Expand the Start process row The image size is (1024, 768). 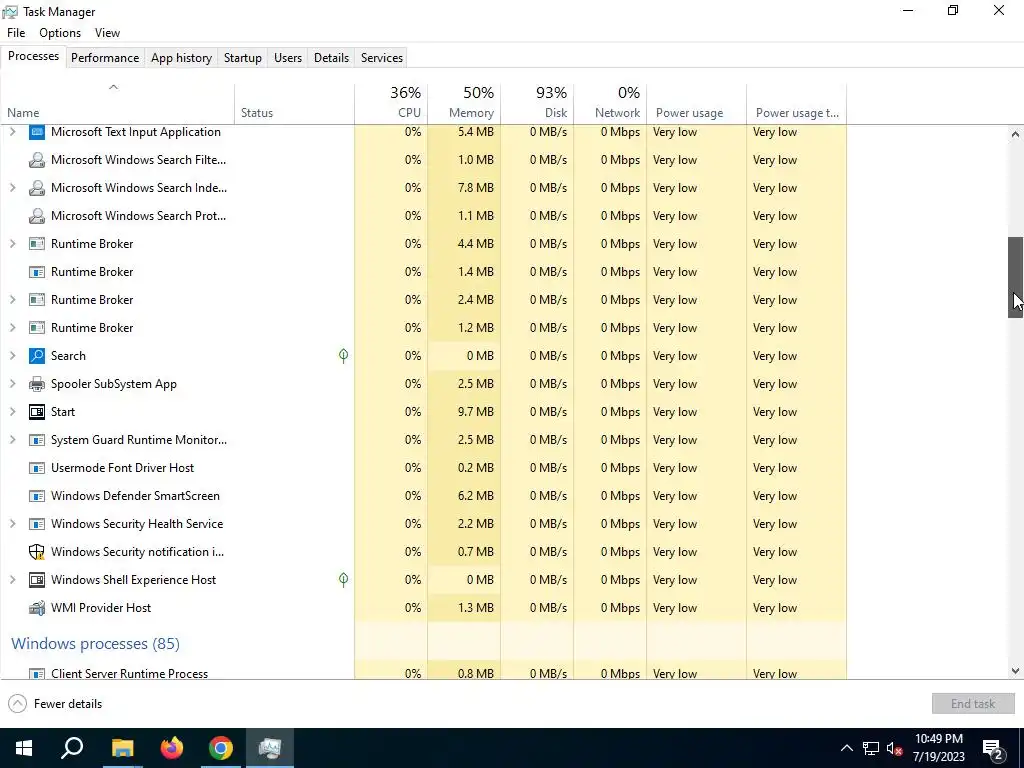coord(12,412)
